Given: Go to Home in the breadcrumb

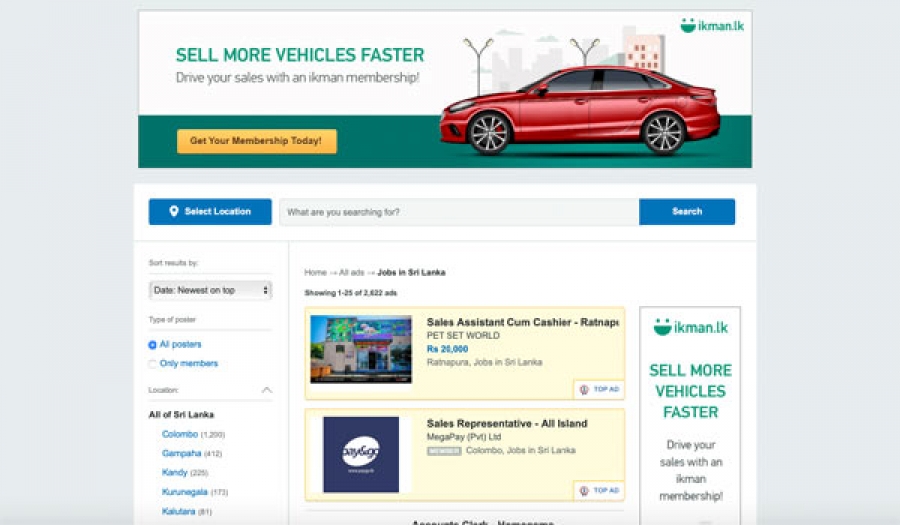Looking at the screenshot, I should 315,273.
